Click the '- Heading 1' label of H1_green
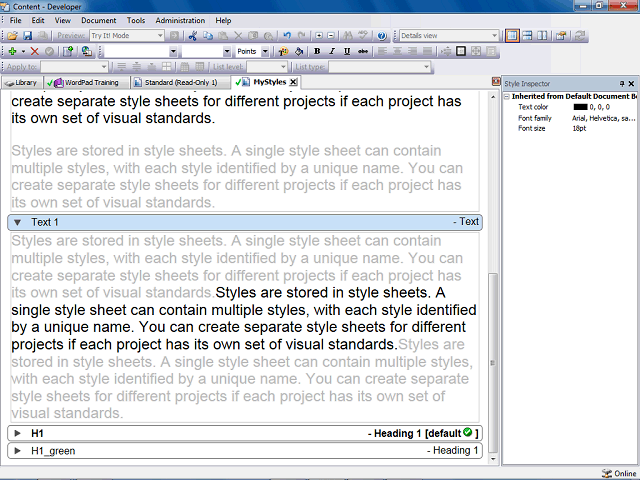This screenshot has height=480, width=640. coord(452,451)
